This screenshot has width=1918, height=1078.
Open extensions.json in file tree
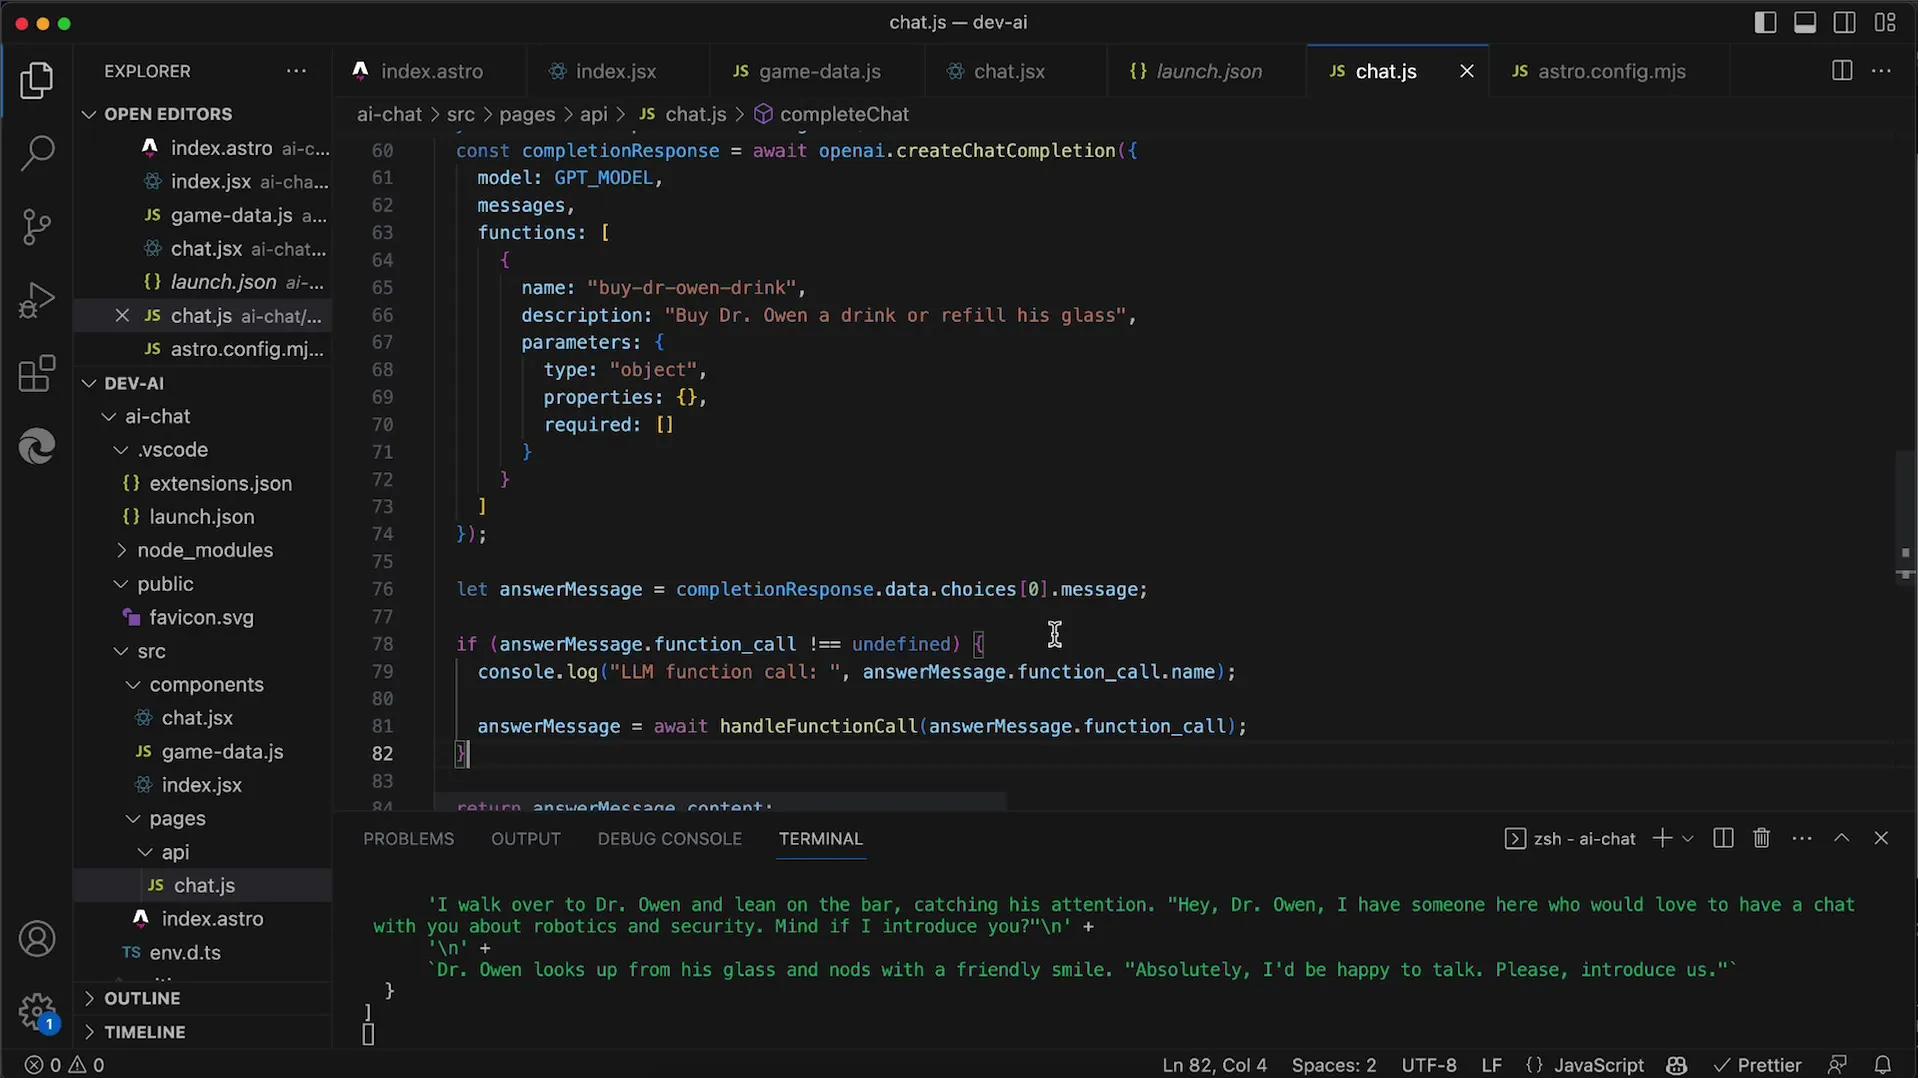(x=220, y=483)
